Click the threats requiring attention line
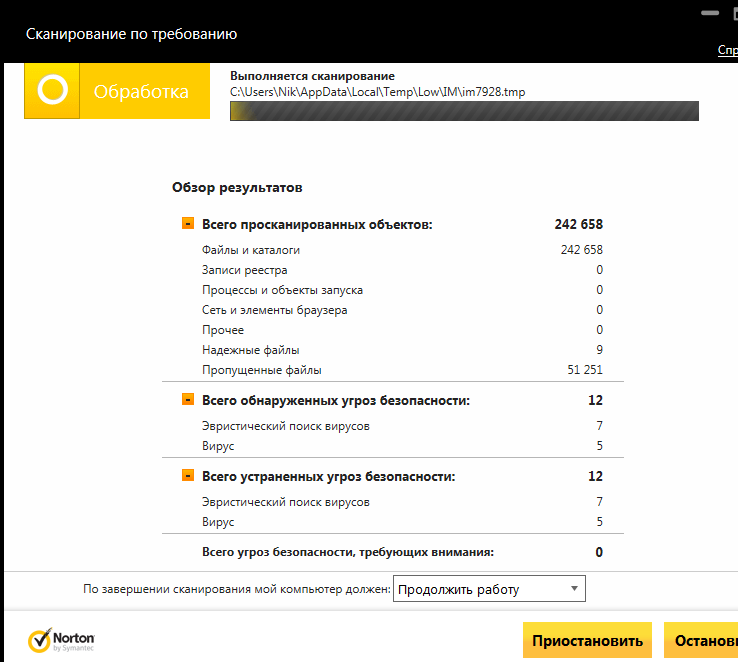Viewport: 738px width, 662px height. click(402, 552)
